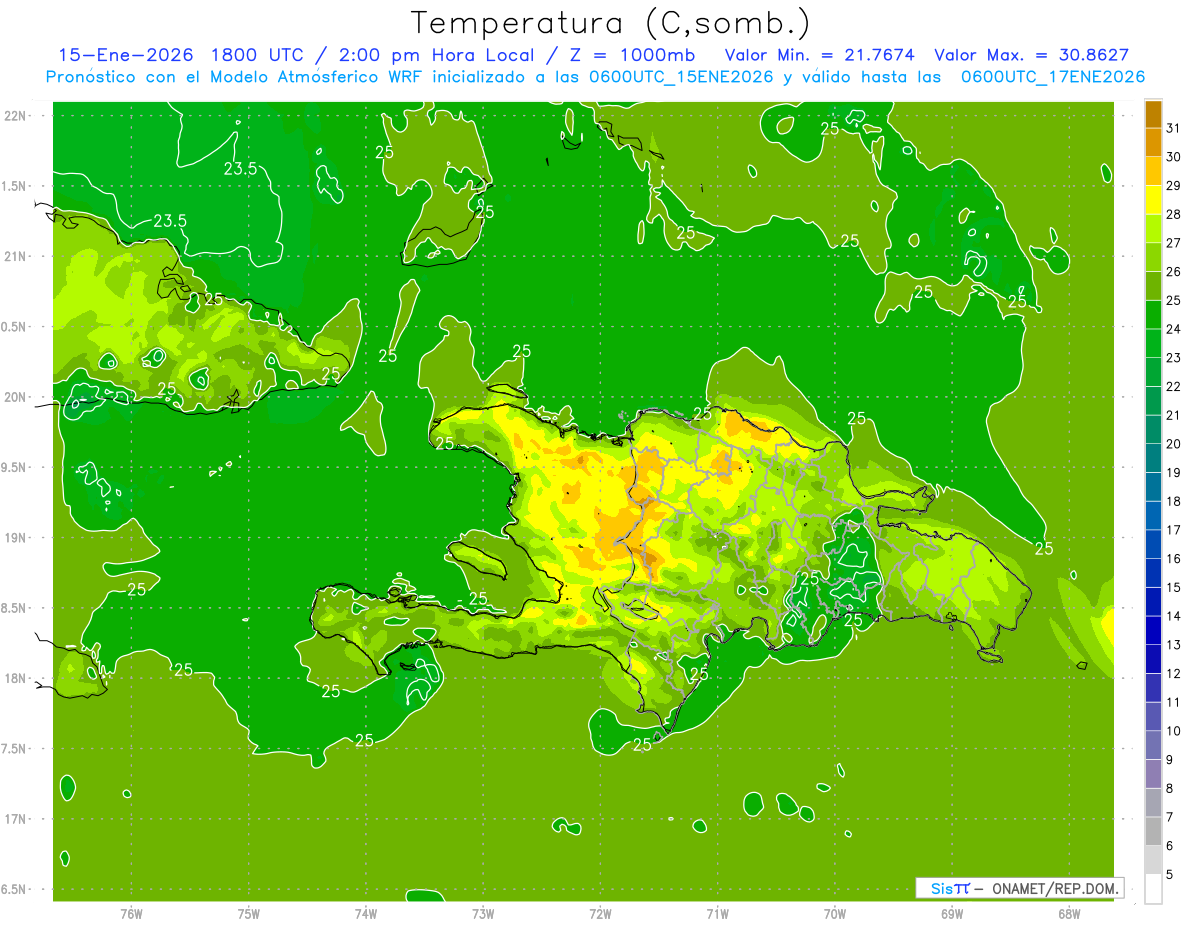Screen dimensions: 1200x927
Task: Click the '71W' longitude axis label
Action: (717, 914)
